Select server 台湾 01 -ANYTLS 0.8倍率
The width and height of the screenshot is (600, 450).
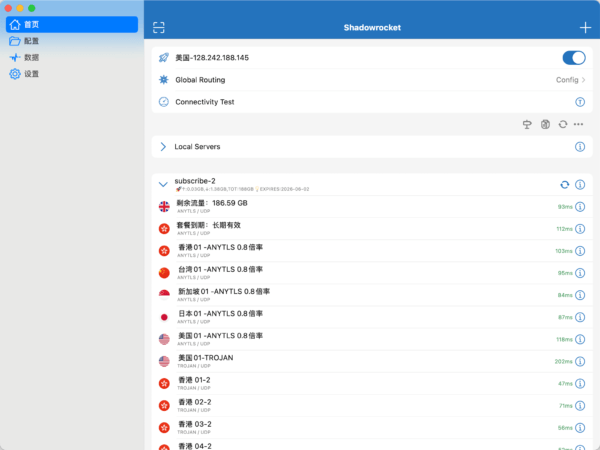372,273
